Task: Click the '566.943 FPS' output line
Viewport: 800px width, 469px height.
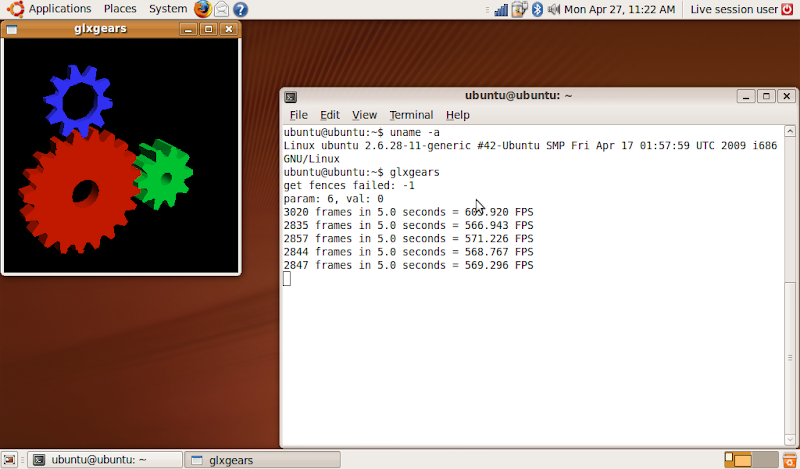Action: [409, 226]
